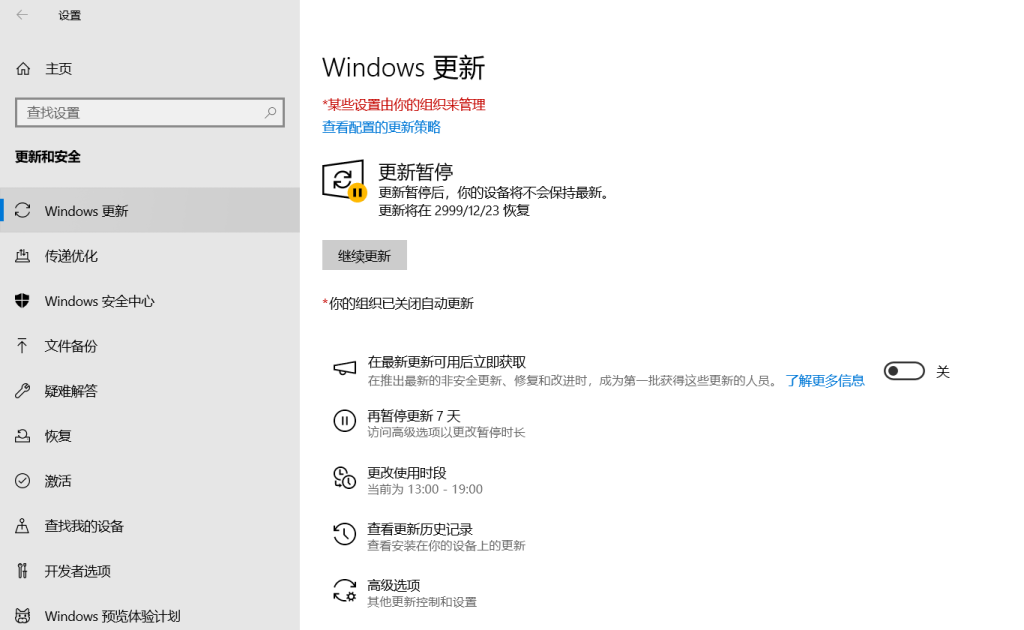Follow the 了解更多信息 link

tap(825, 381)
